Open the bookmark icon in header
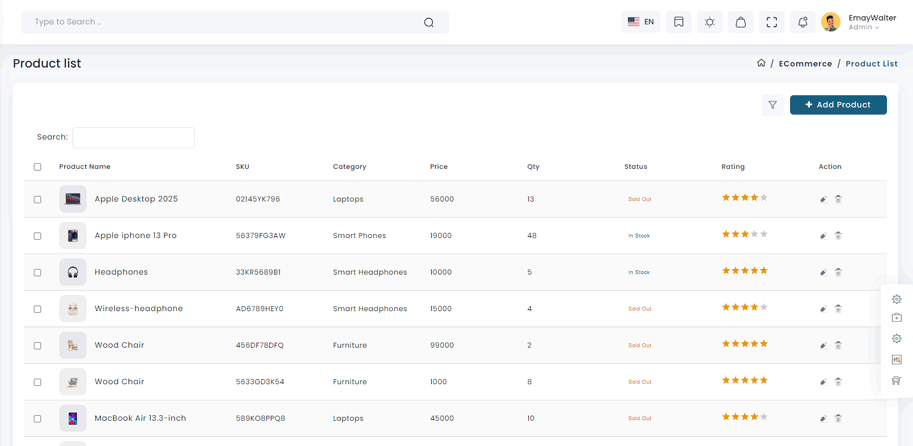This screenshot has width=913, height=446. pos(678,22)
